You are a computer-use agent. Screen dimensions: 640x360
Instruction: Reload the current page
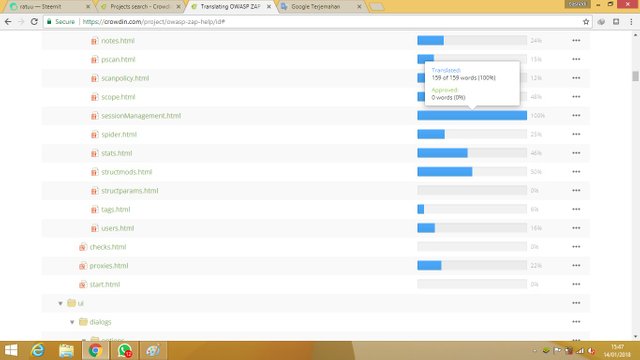(34, 22)
